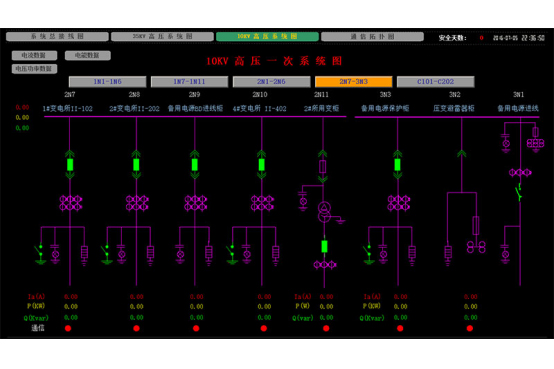Viewport: 554px width, 369px height.
Task: Click the lower green breaker below 2N11 transformer
Action: click(x=324, y=246)
